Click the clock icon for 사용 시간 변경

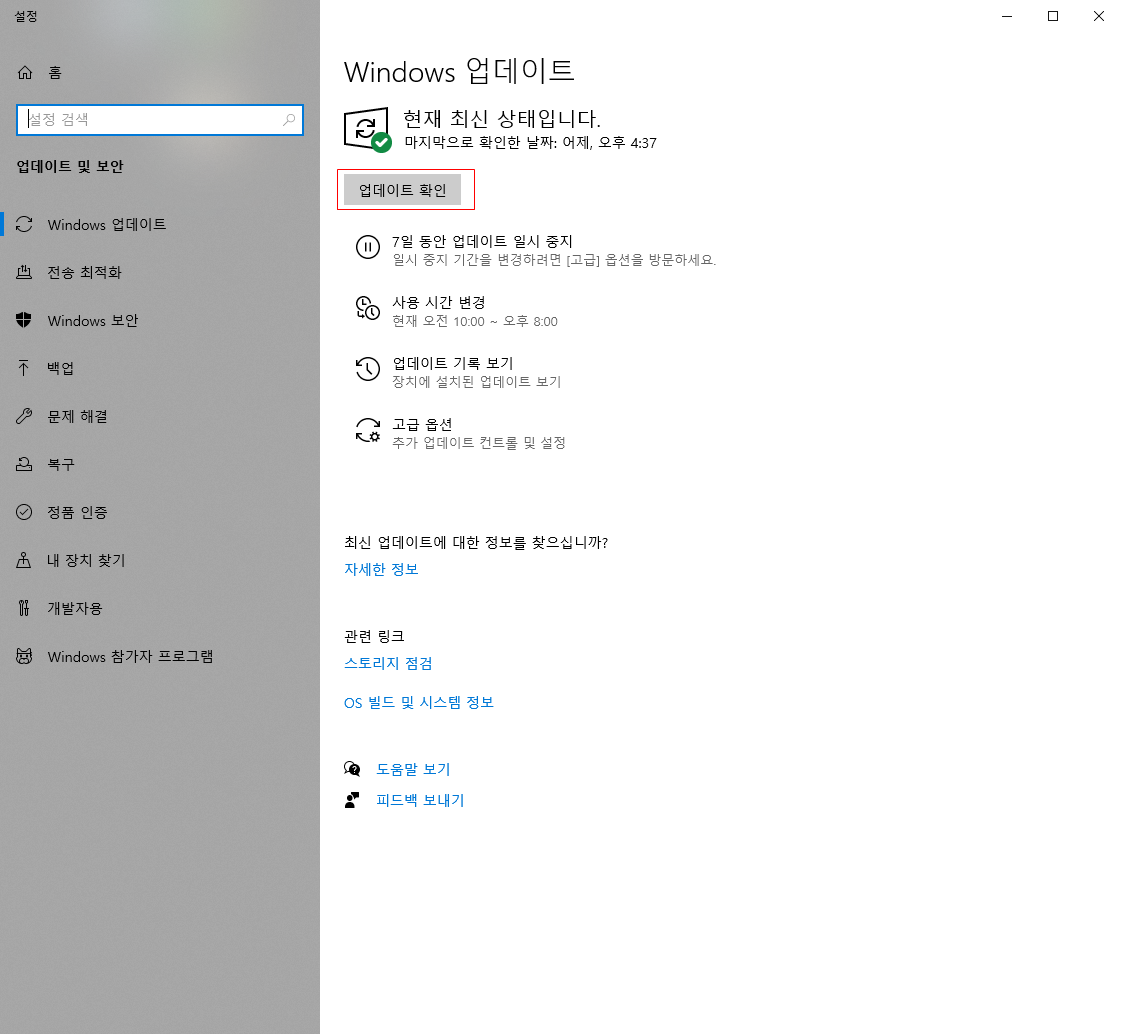(368, 308)
